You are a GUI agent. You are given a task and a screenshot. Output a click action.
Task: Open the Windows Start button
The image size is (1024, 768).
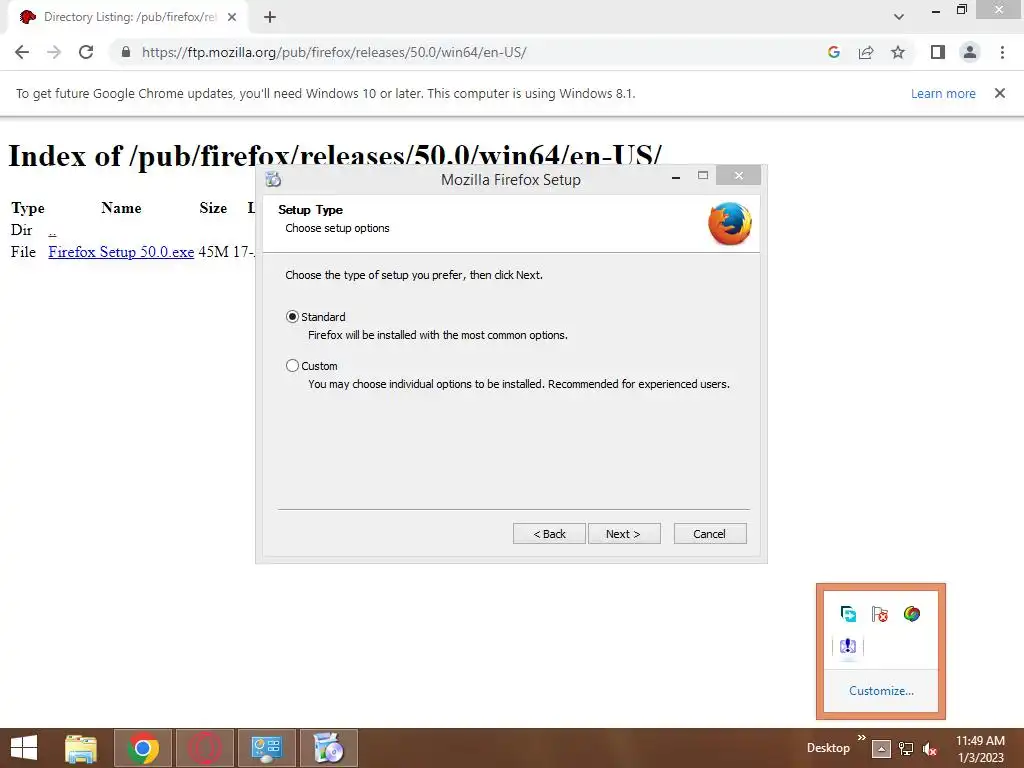point(24,748)
